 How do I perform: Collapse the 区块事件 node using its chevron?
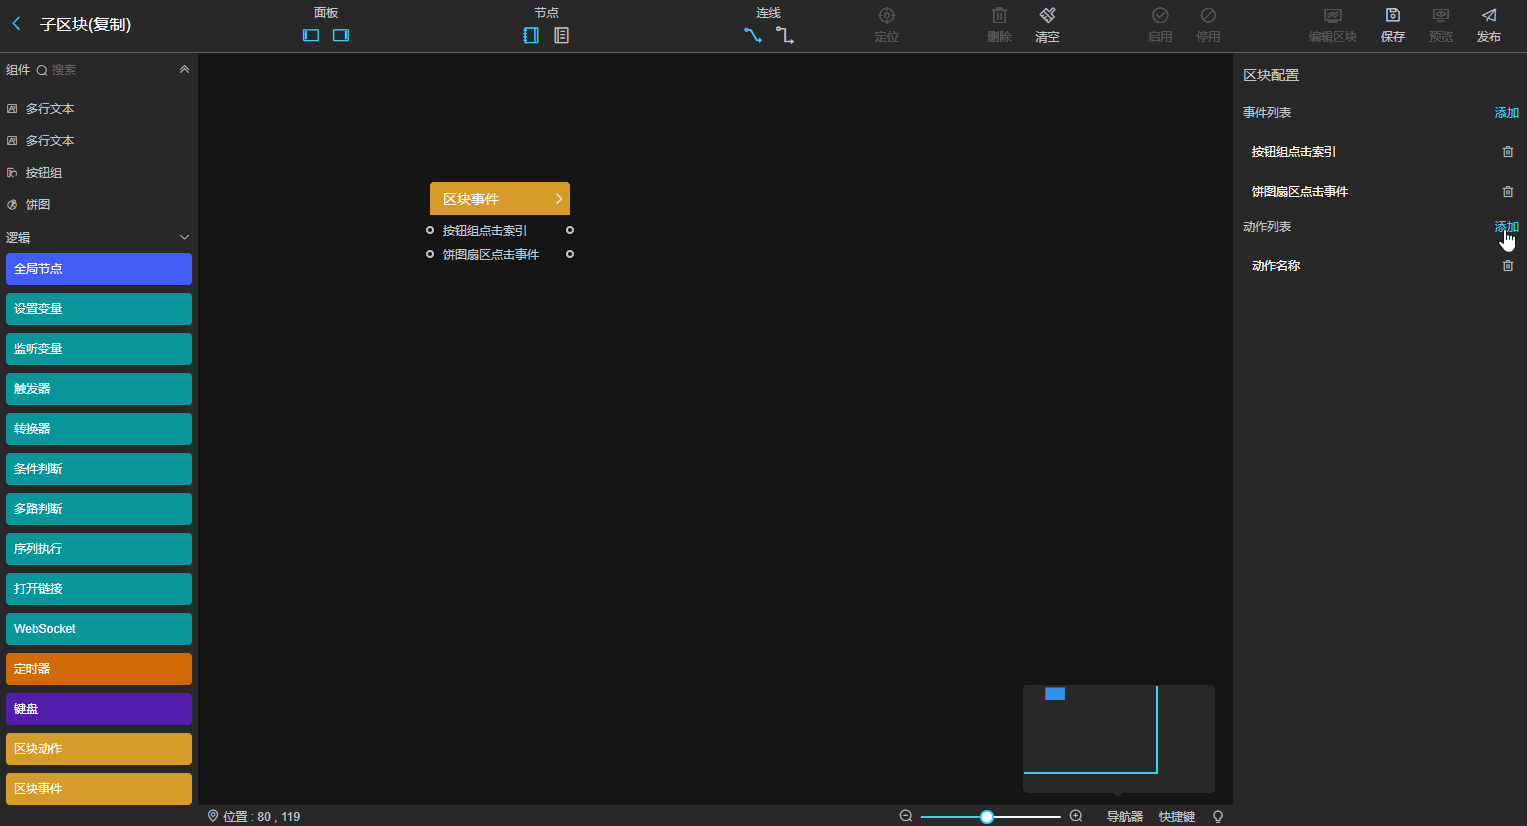point(559,199)
